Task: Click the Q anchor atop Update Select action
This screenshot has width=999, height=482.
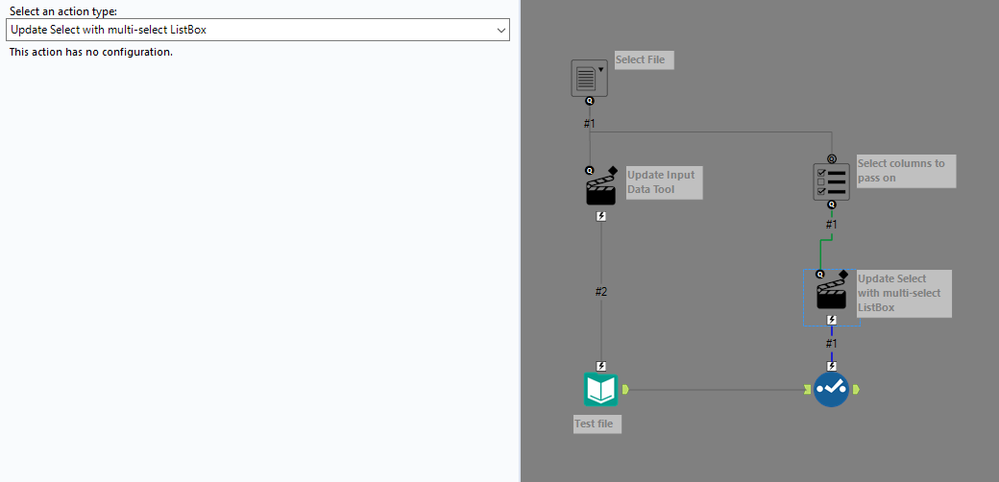Action: pos(820,274)
